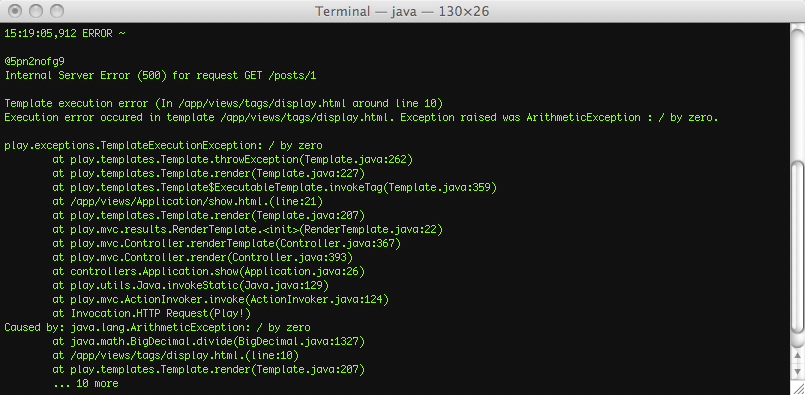Click the @5pn2nofg9 error ID text
The width and height of the screenshot is (805, 395).
[34, 62]
